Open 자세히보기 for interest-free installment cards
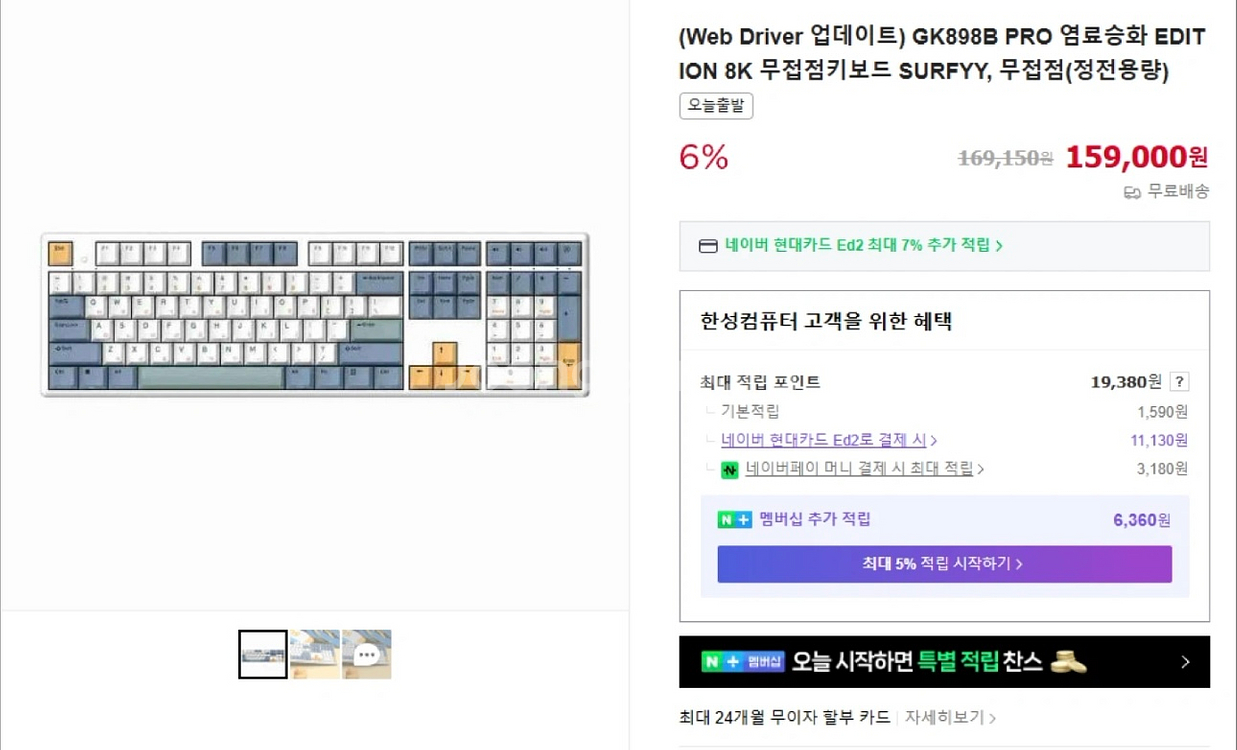Image resolution: width=1237 pixels, height=750 pixels. click(951, 717)
